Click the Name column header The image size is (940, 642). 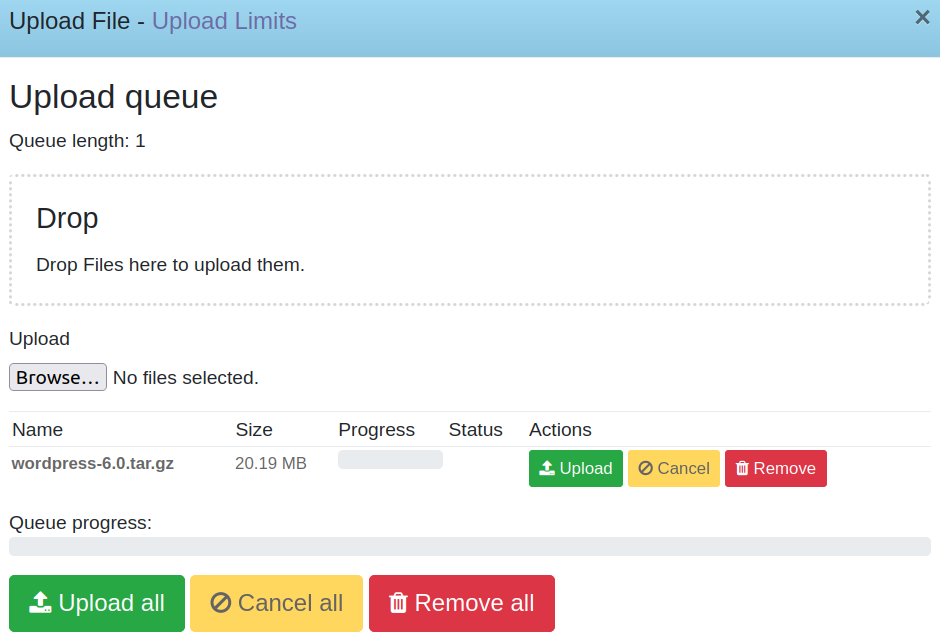(x=38, y=430)
